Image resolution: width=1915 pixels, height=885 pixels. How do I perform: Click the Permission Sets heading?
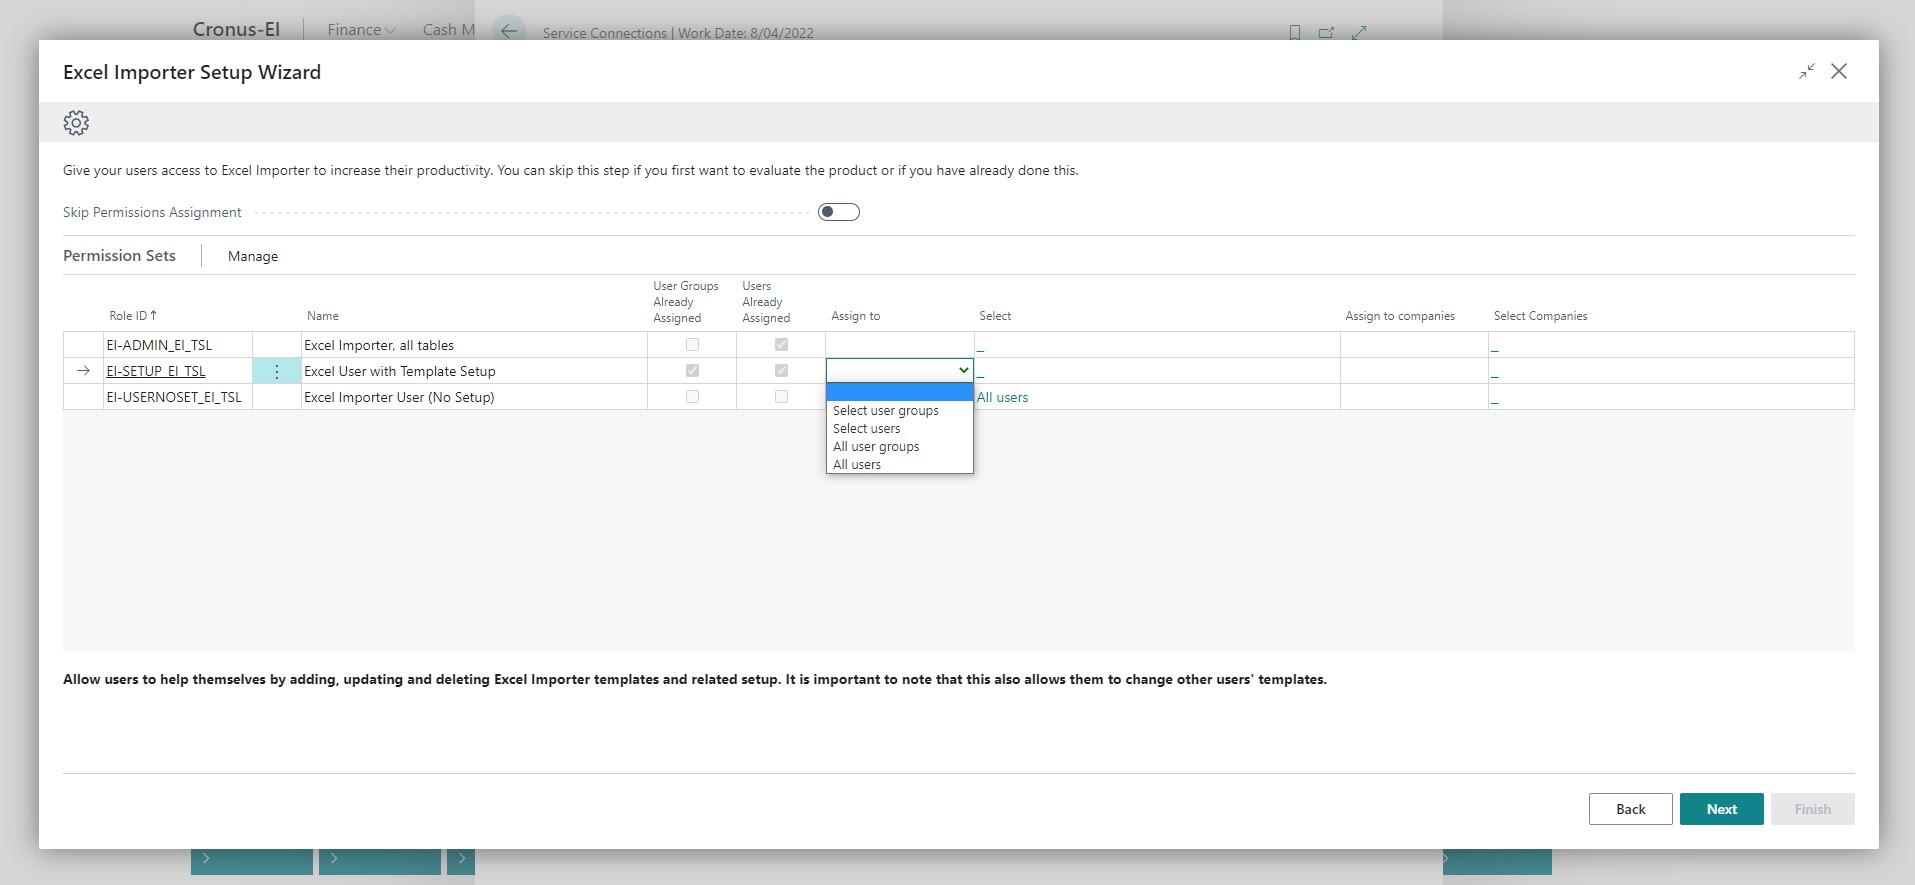click(119, 256)
